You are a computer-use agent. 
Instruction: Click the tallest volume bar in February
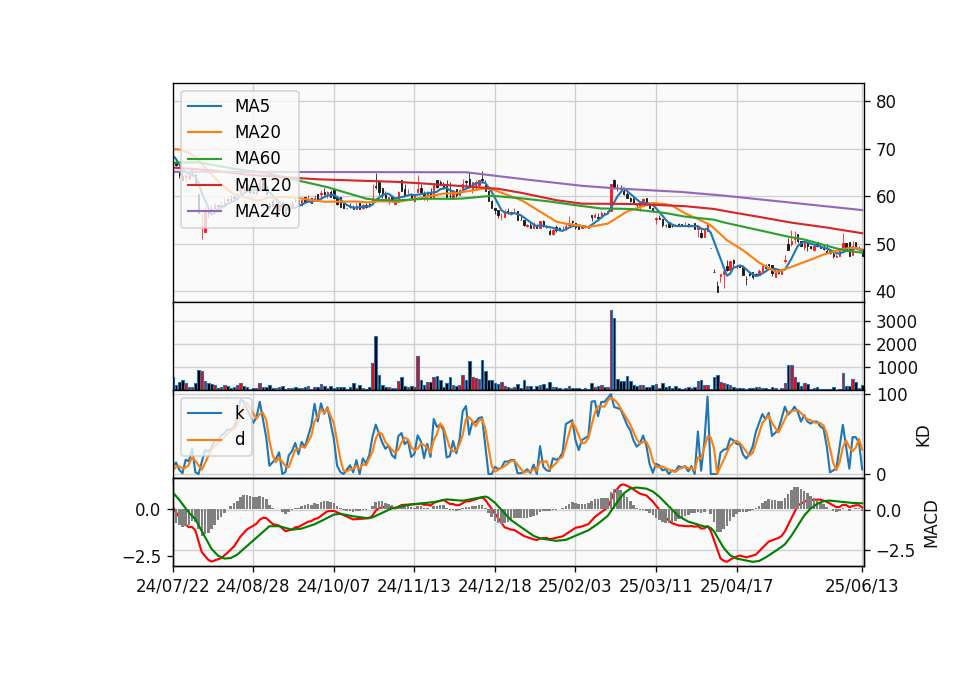(611, 350)
